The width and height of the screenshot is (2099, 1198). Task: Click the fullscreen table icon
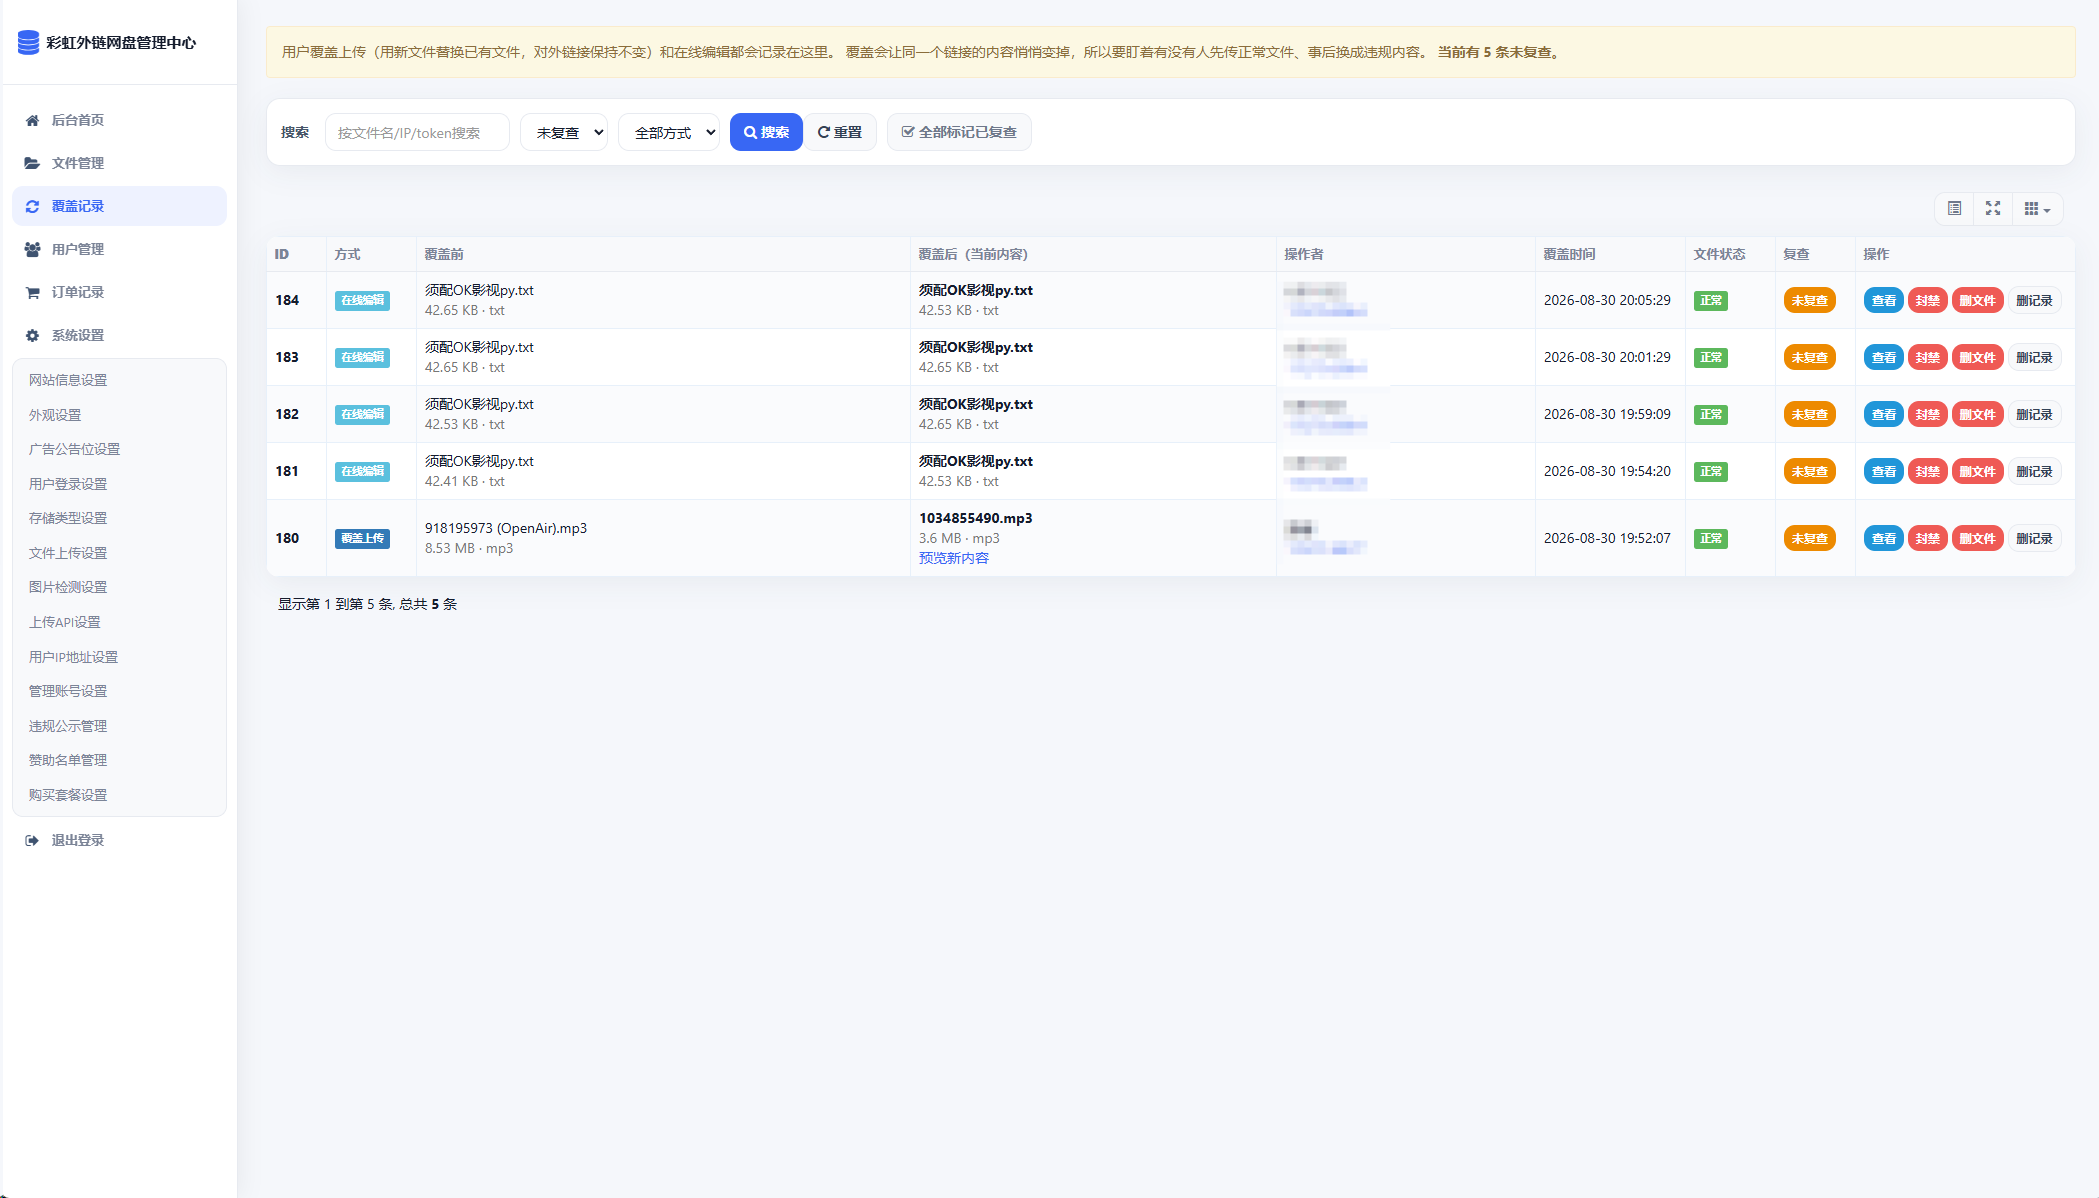1993,208
